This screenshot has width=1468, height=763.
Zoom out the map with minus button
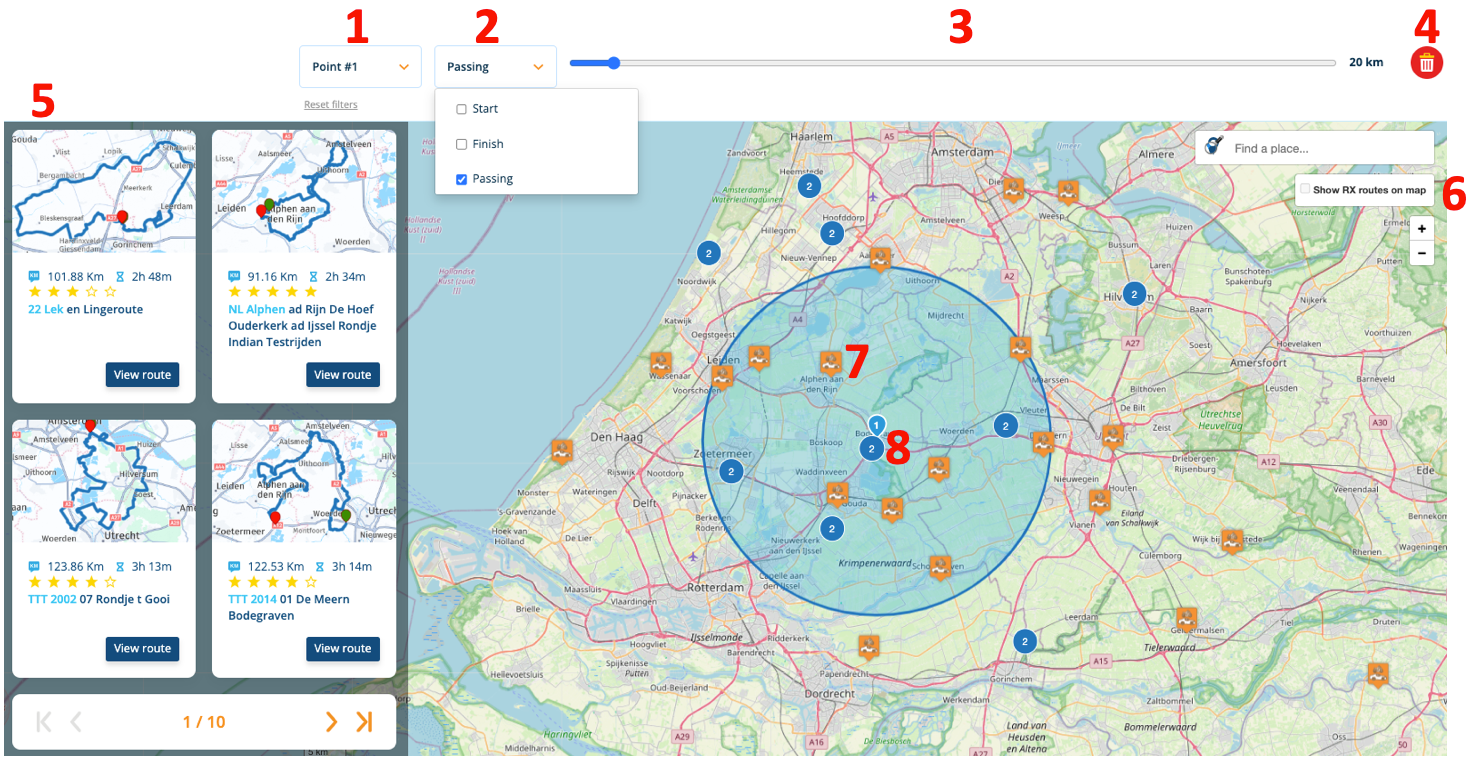pos(1422,253)
